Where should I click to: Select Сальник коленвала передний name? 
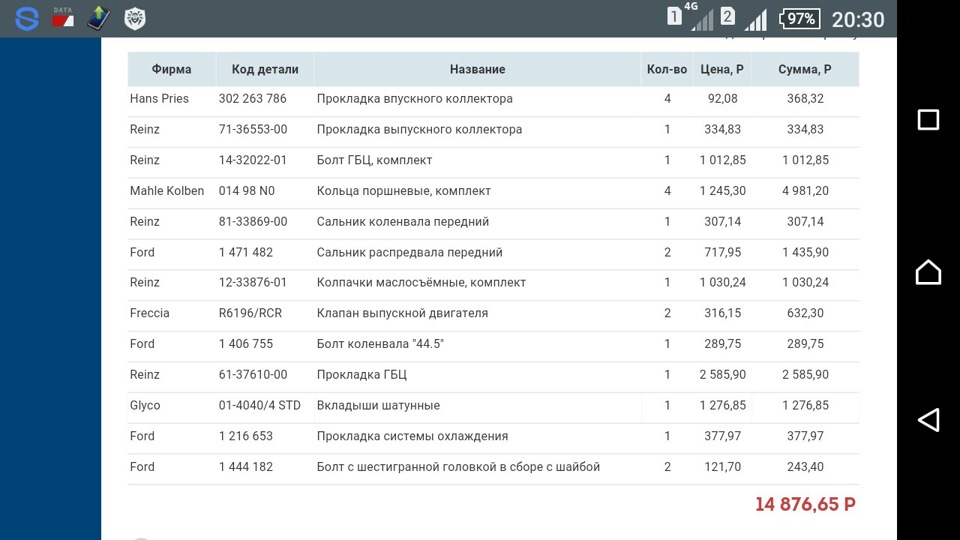point(403,221)
